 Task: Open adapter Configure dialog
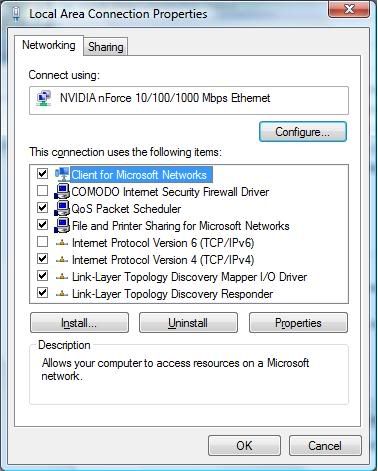303,132
